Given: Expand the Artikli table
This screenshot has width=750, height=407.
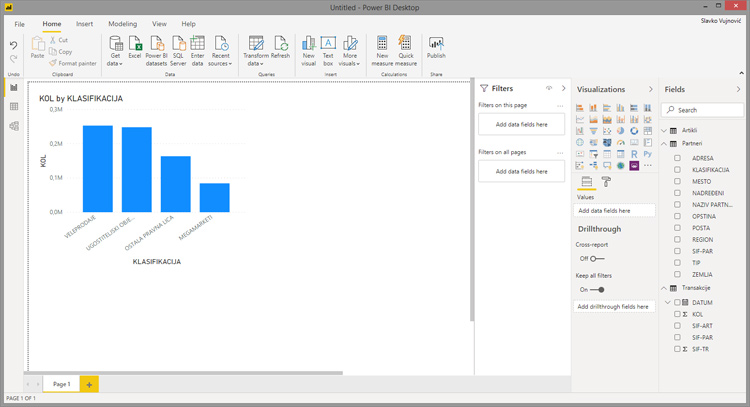Looking at the screenshot, I should click(x=664, y=130).
